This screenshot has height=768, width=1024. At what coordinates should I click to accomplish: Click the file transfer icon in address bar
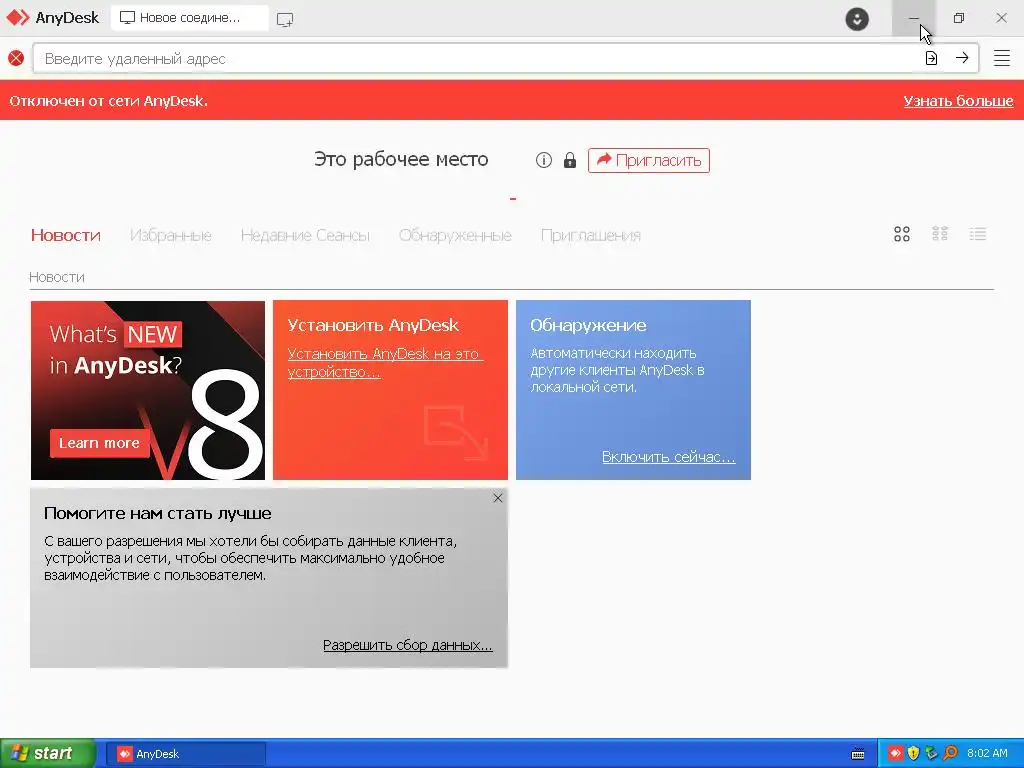pos(931,58)
